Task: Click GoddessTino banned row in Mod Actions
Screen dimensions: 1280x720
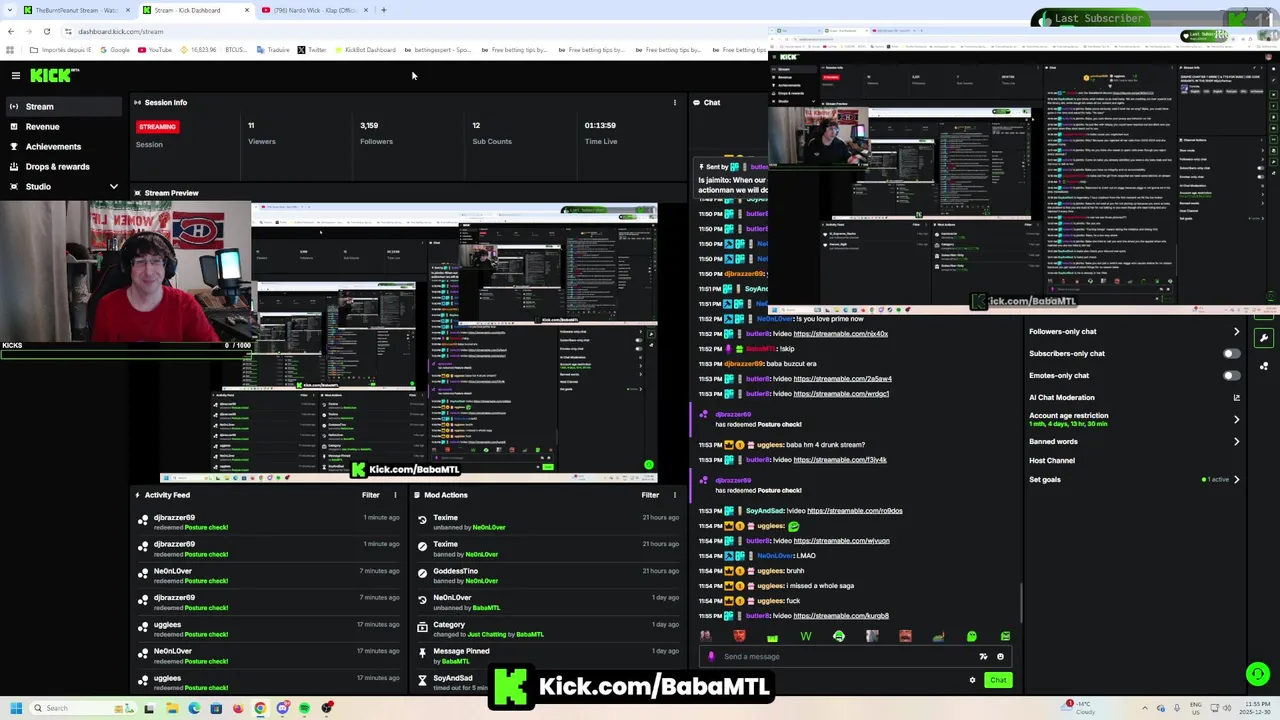Action: coord(548,576)
